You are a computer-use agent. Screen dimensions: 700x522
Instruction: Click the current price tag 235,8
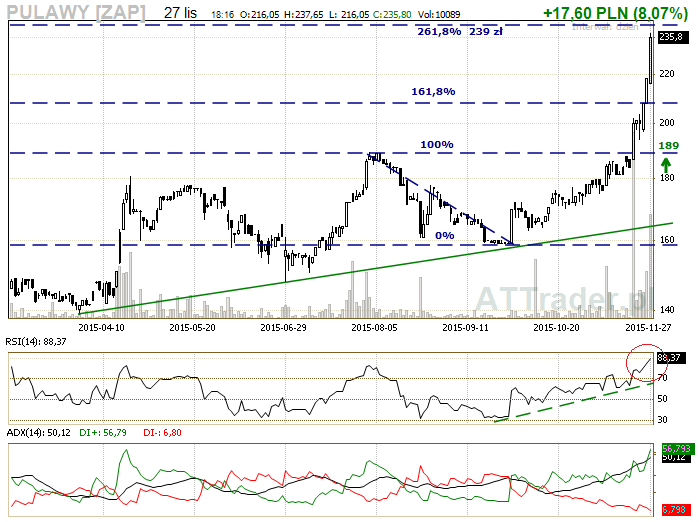click(x=671, y=37)
